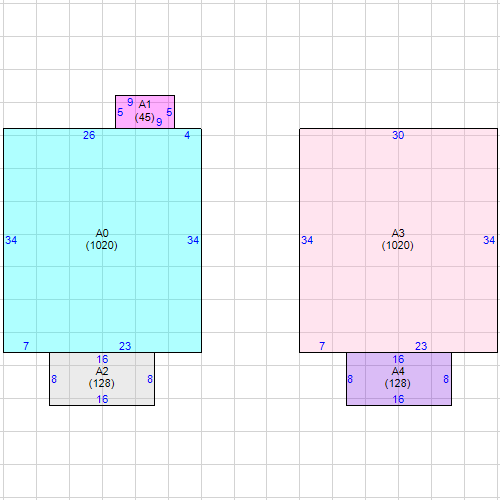Pick the 34 dimension on A0's left side

click(x=11, y=240)
